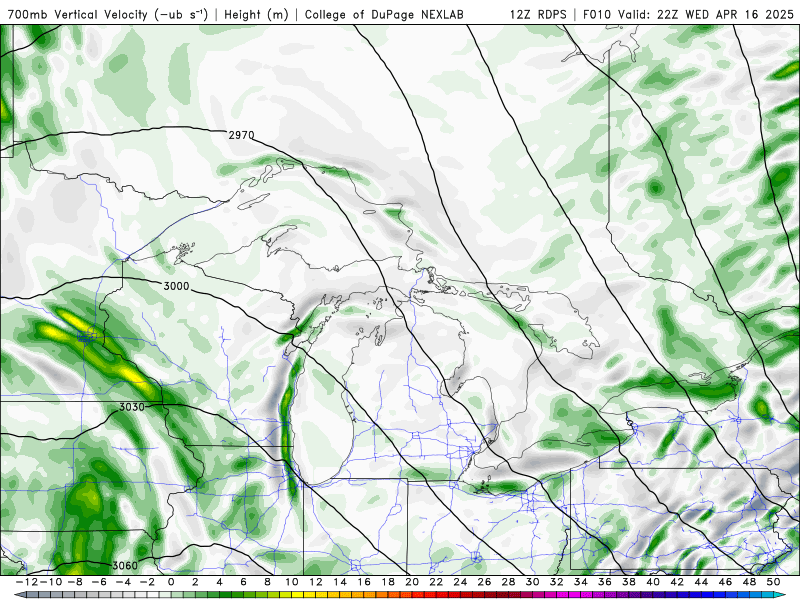Viewport: 800px width, 600px height.
Task: Click the 4 value on the color scale
Action: click(219, 582)
